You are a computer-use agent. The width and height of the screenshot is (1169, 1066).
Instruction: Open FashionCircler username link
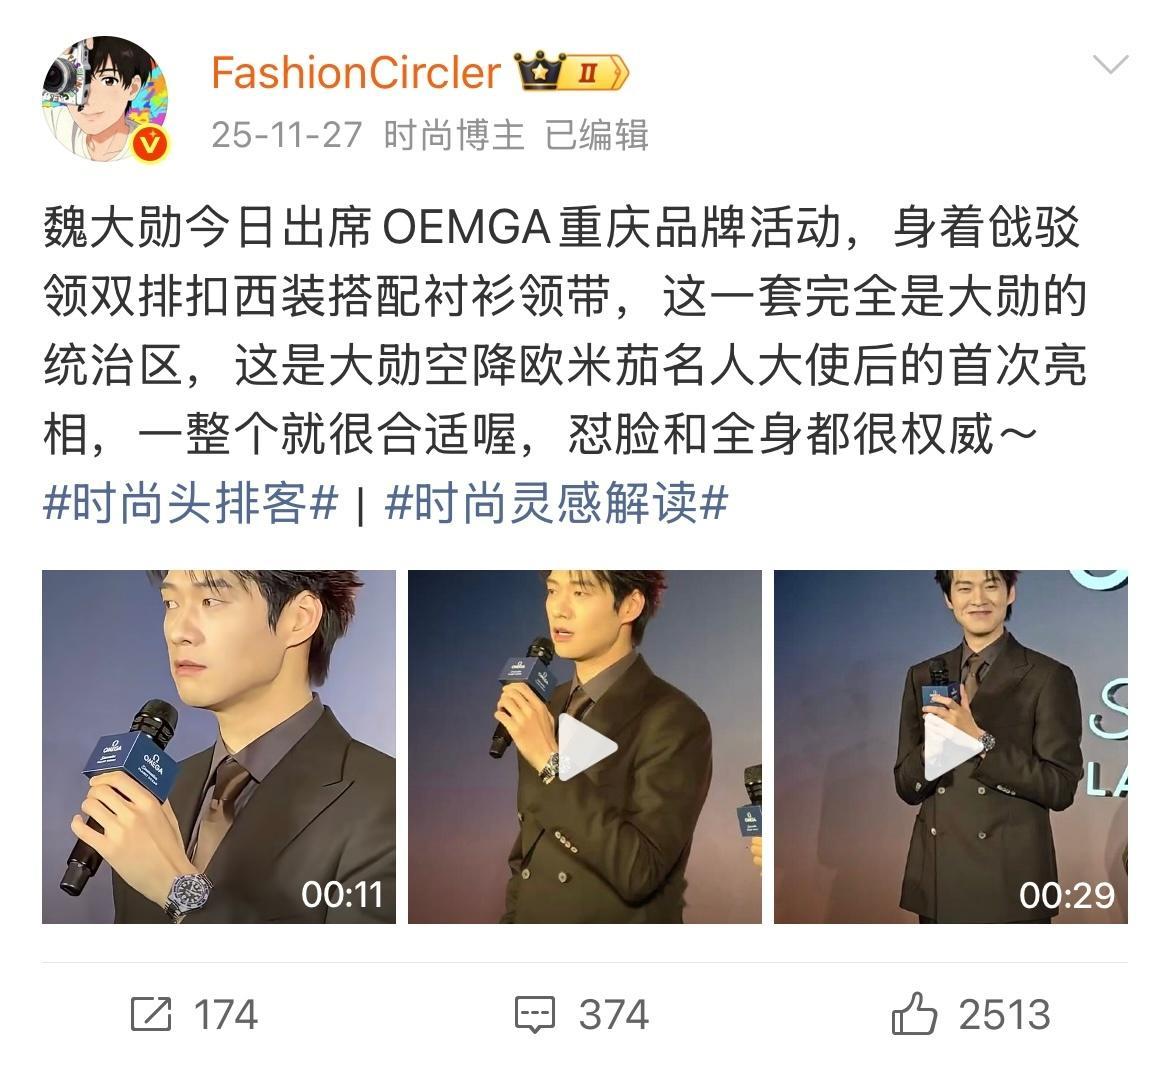click(356, 73)
